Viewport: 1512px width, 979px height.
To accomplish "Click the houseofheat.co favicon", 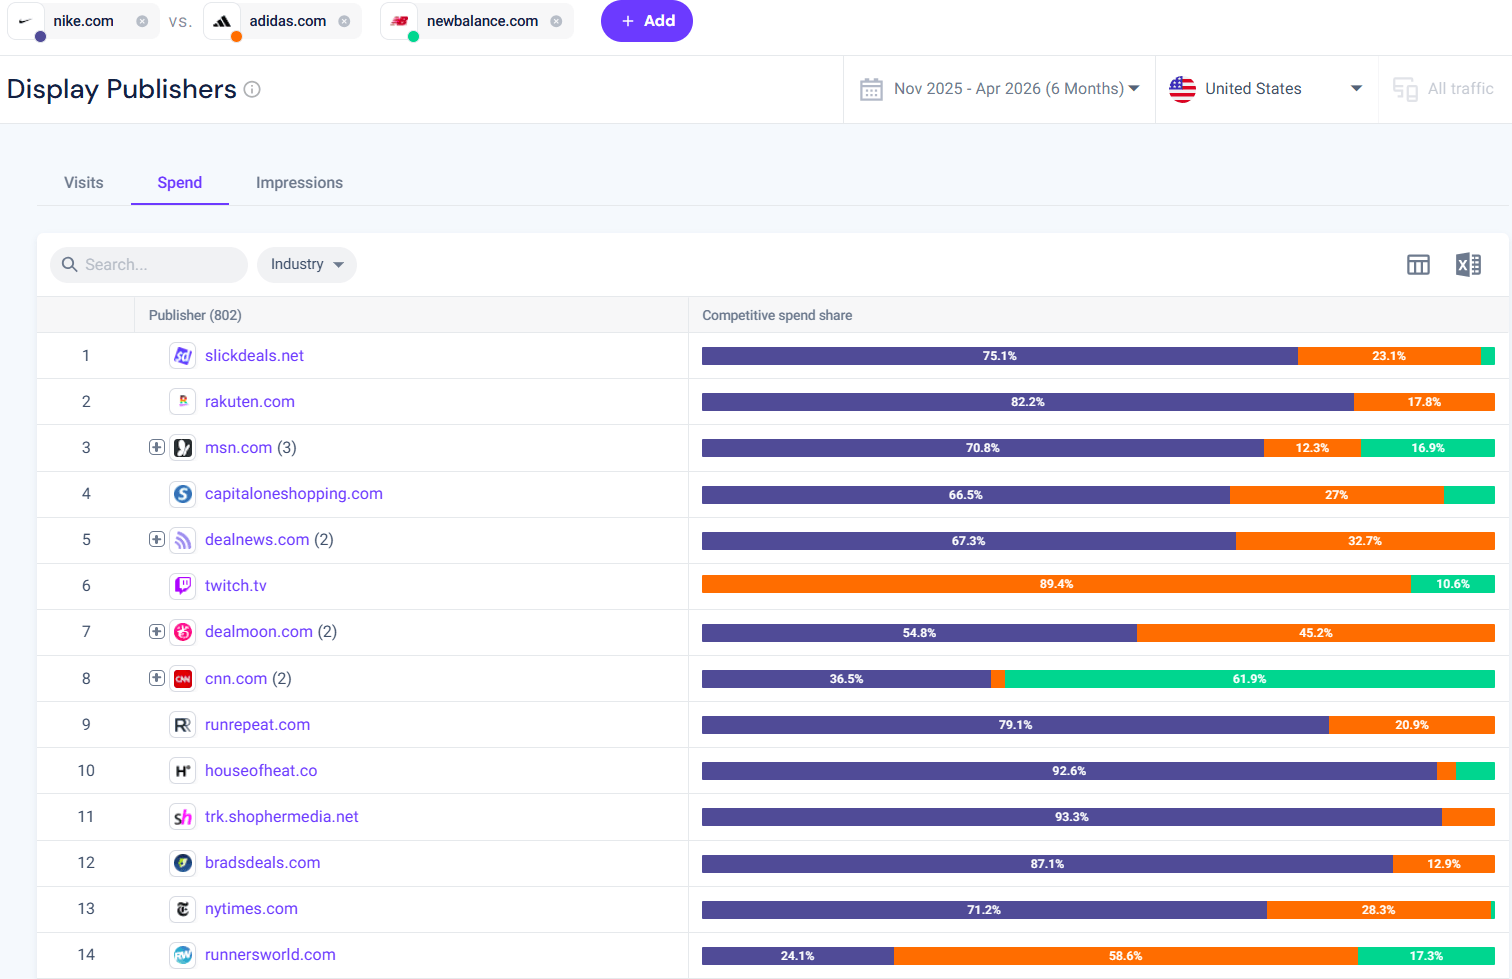I will pos(183,771).
